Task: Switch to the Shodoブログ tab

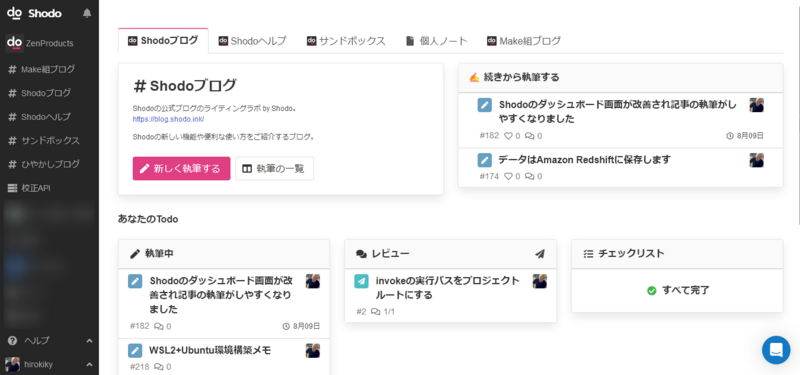Action: pyautogui.click(x=163, y=41)
